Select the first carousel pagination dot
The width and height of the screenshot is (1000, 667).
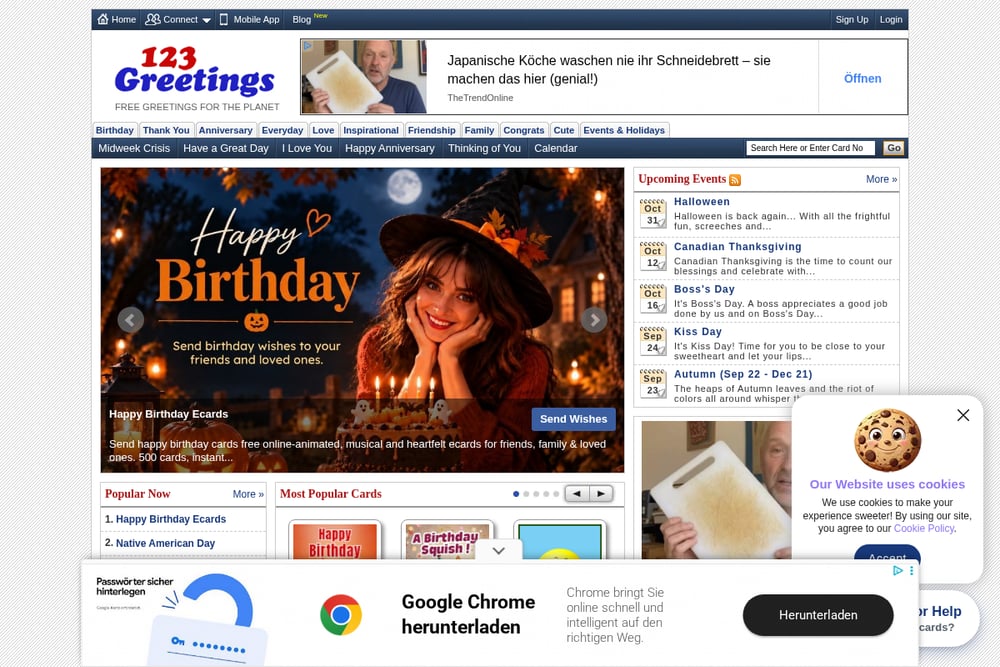pyautogui.click(x=516, y=494)
